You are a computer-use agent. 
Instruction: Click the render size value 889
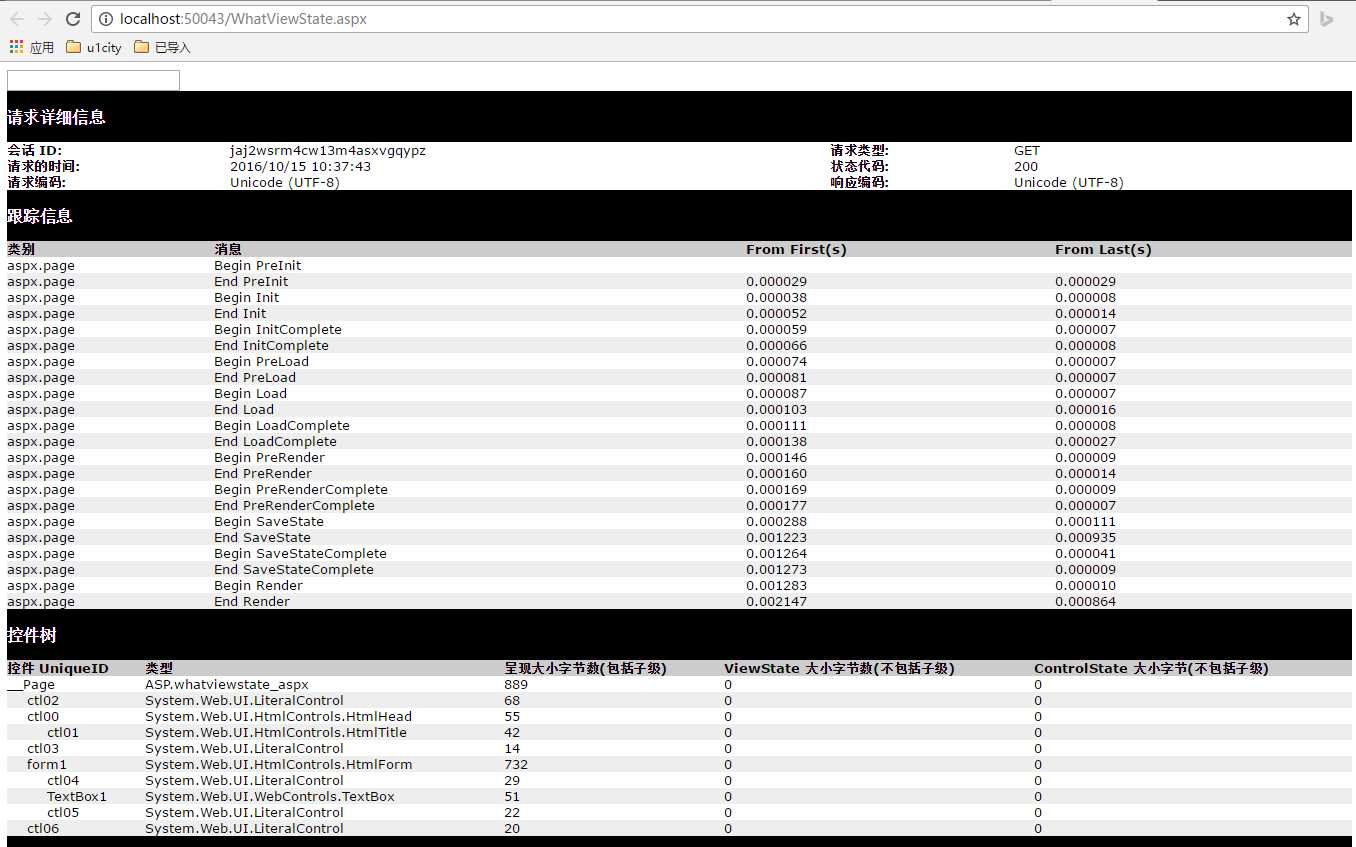click(x=516, y=684)
